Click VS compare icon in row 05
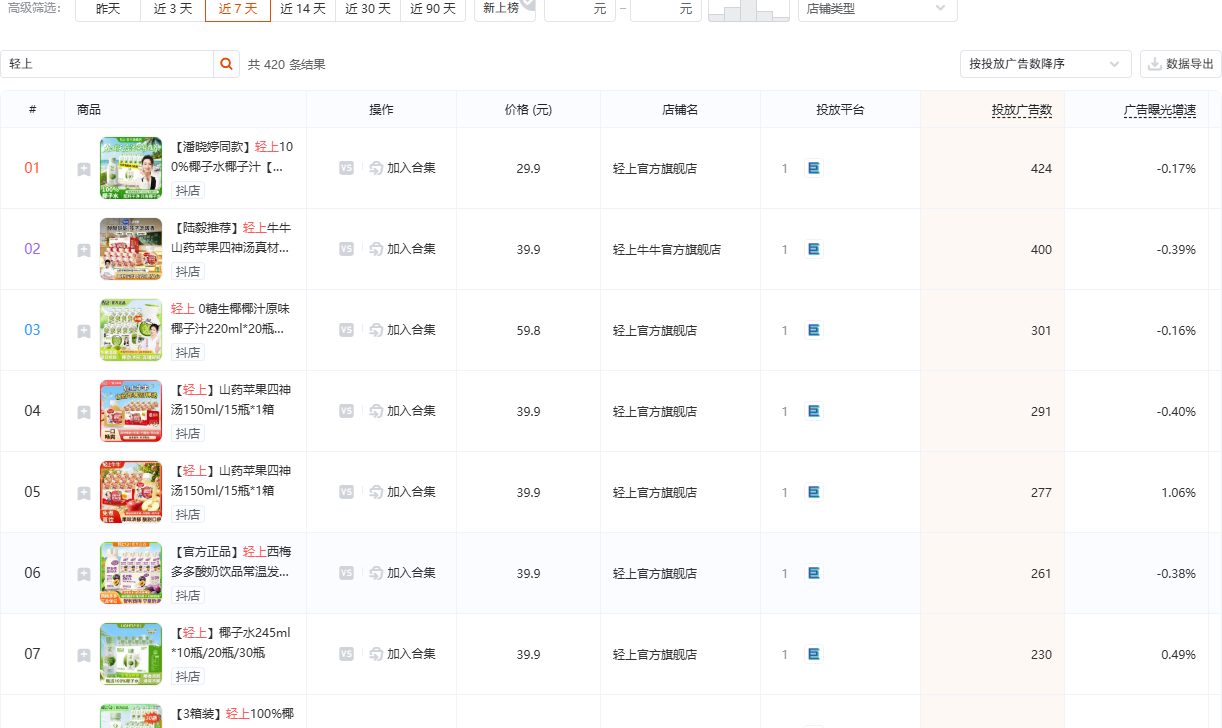 346,492
